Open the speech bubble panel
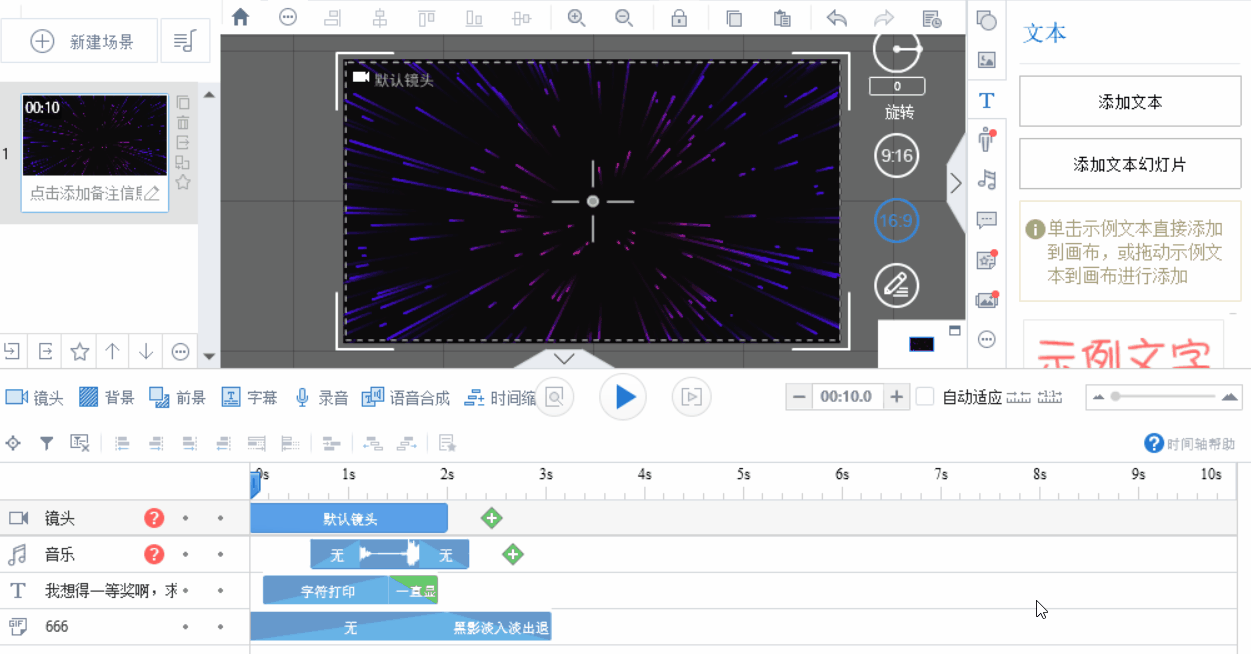This screenshot has width=1251, height=654. pyautogui.click(x=987, y=220)
